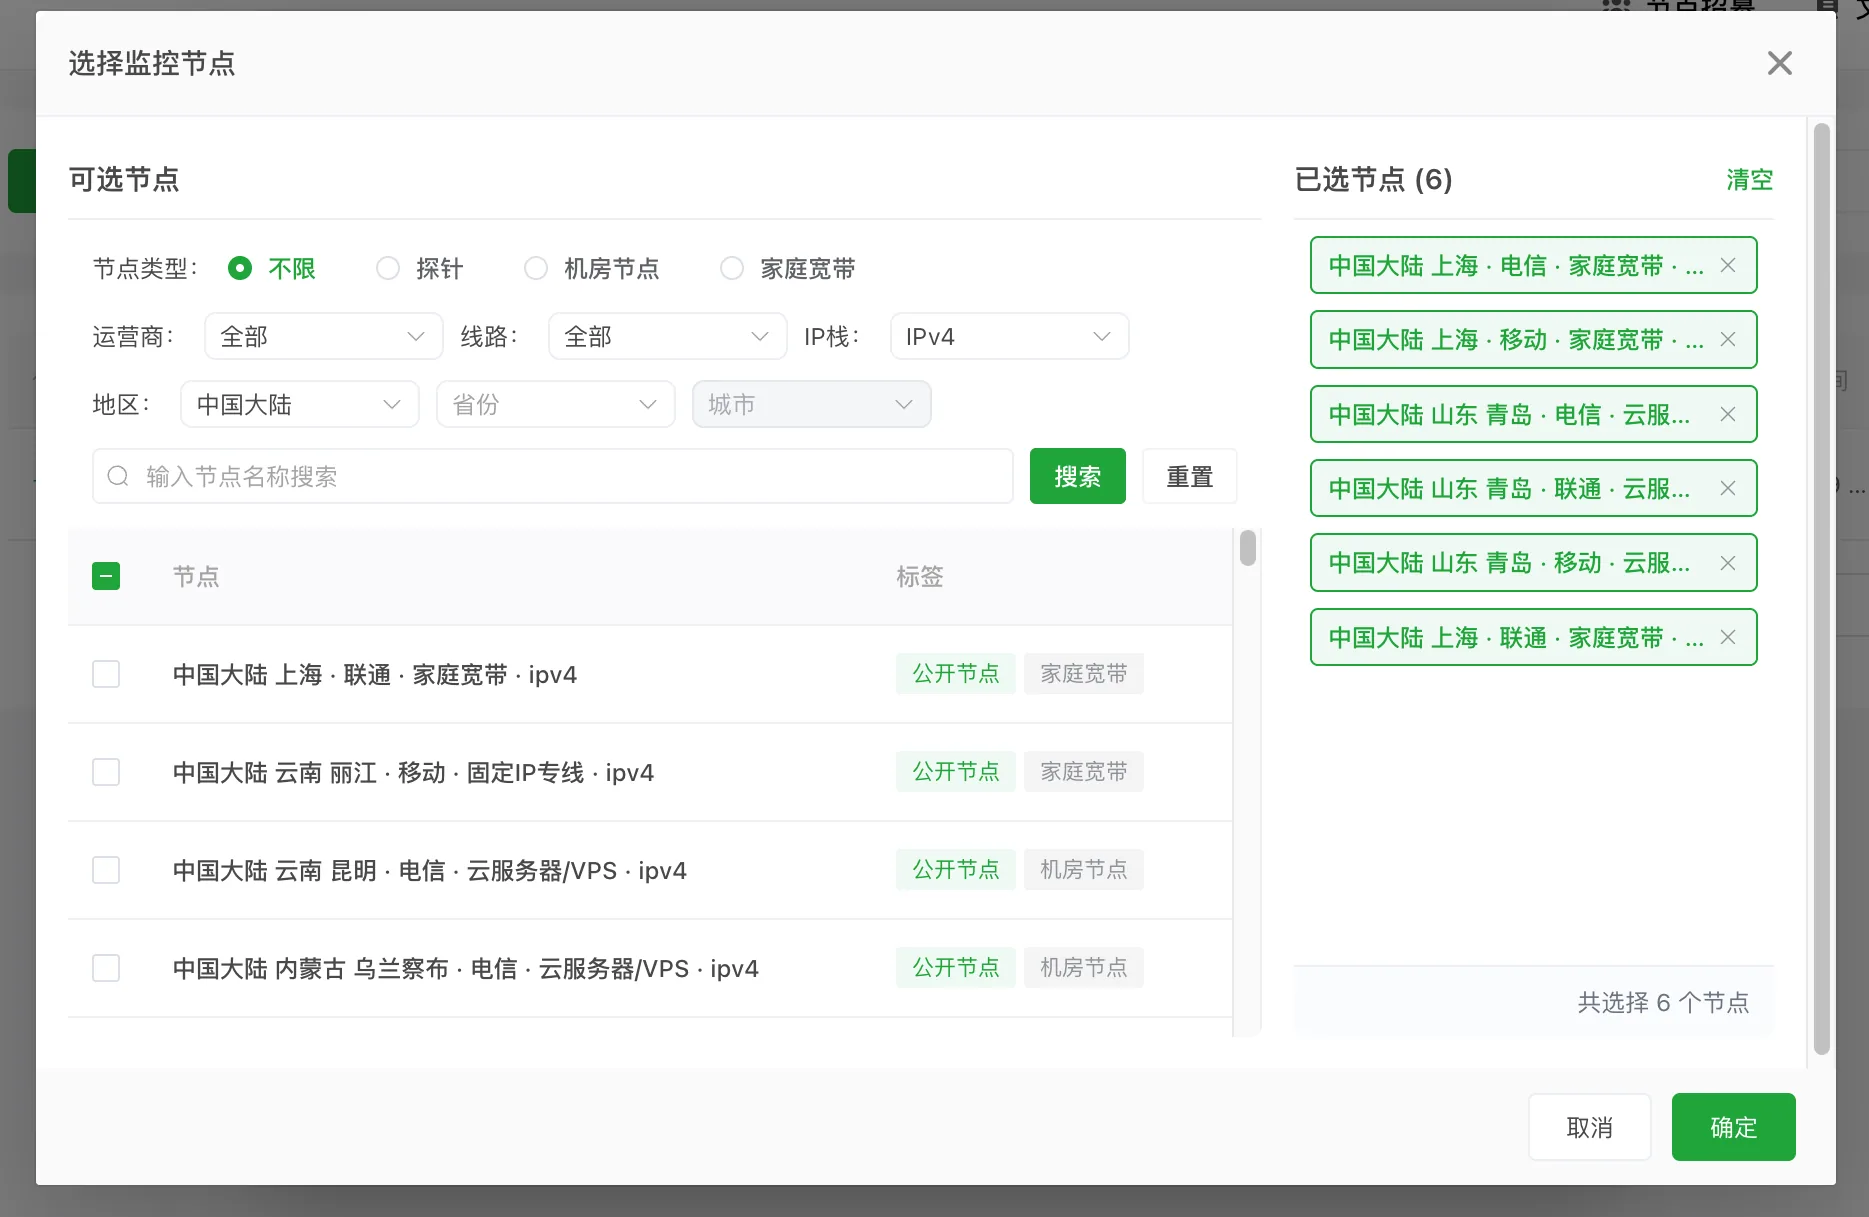
Task: Open the 省份 province dropdown
Action: coord(555,404)
